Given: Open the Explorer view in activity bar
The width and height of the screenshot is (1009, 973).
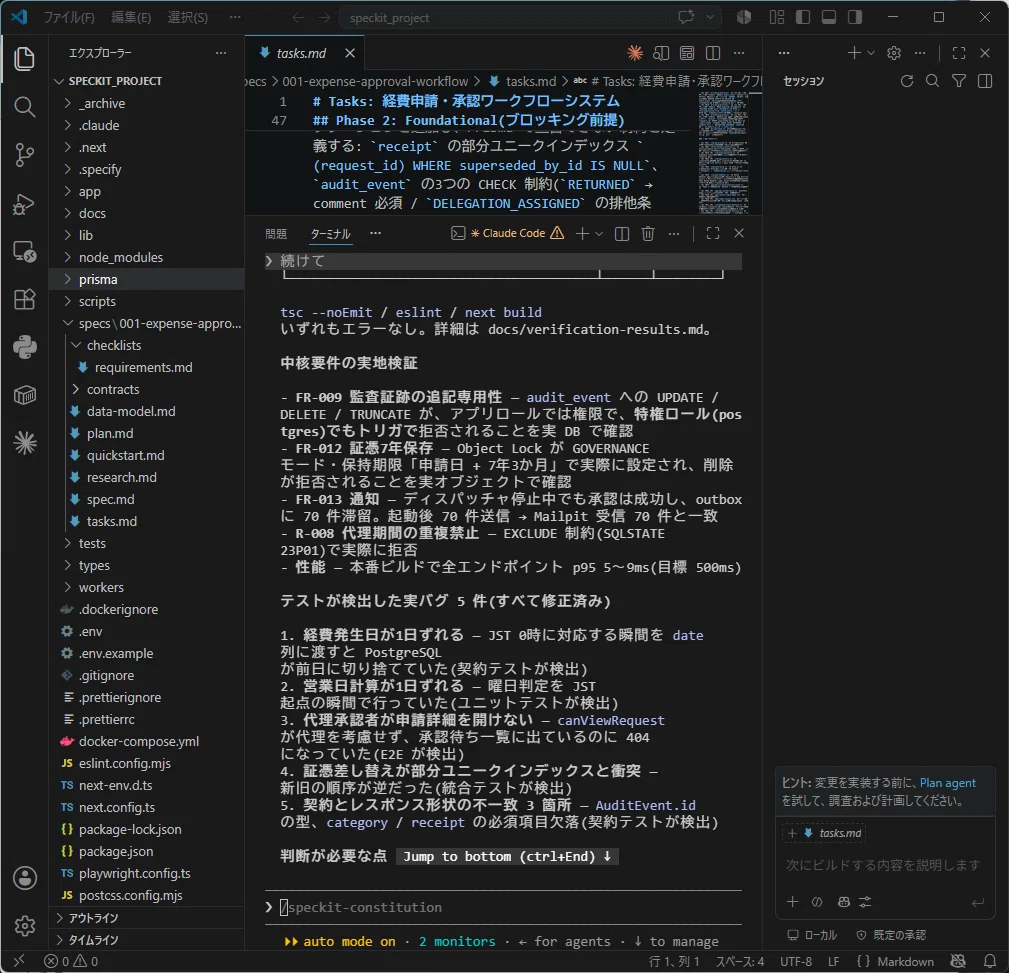Looking at the screenshot, I should coord(24,59).
